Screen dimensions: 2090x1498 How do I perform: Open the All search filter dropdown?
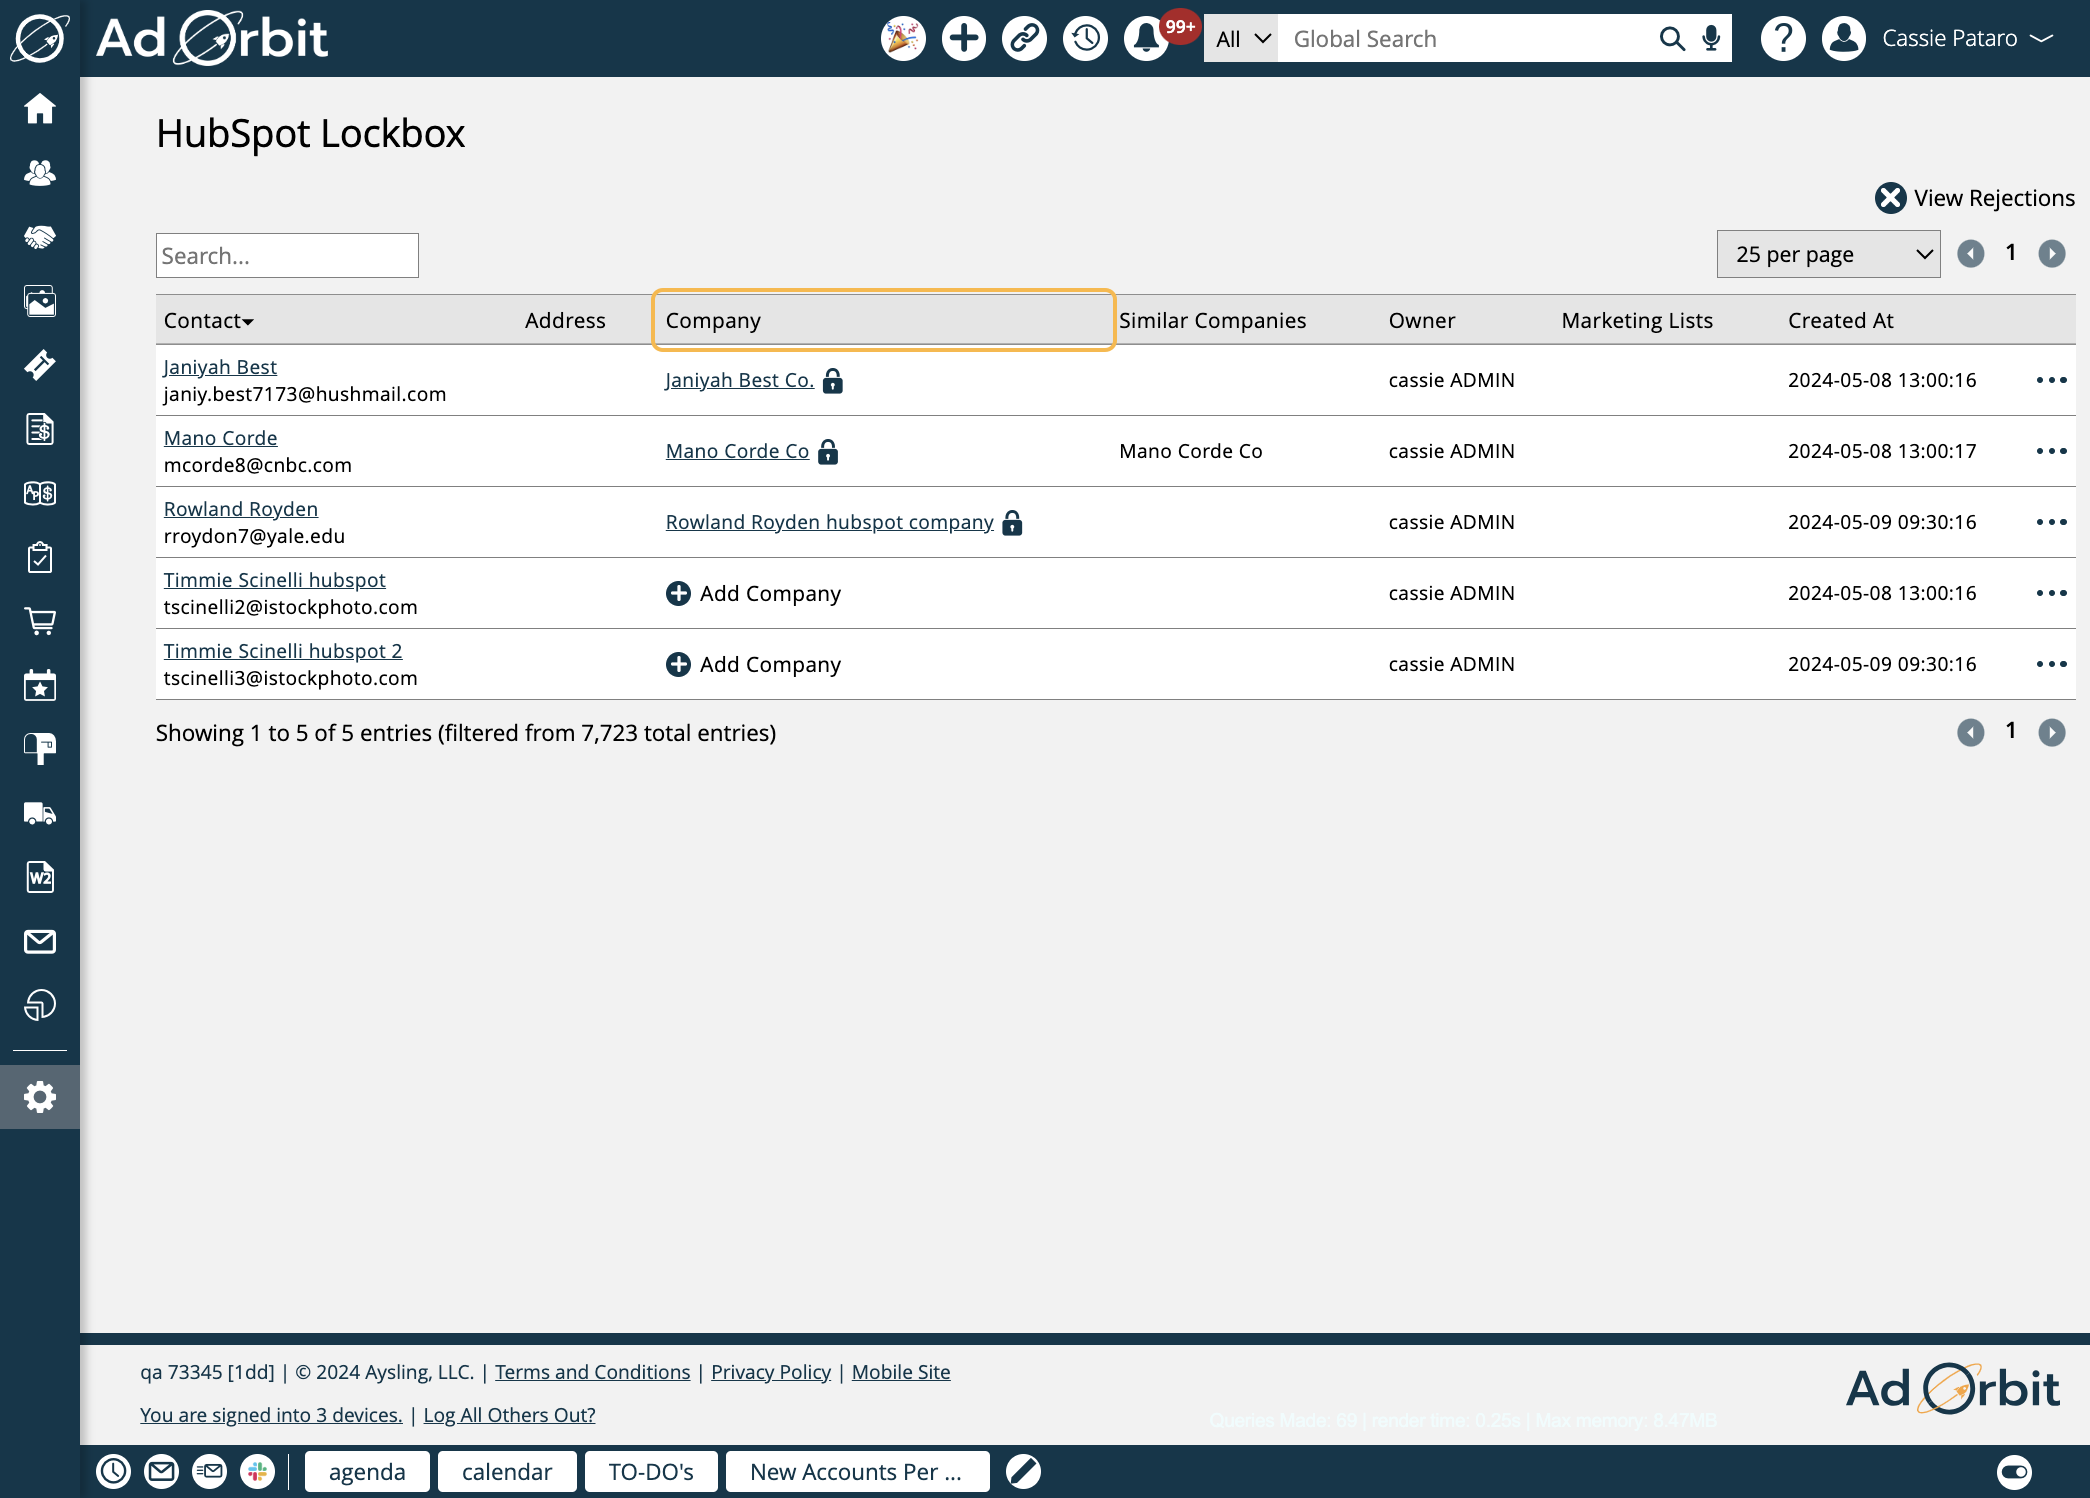1240,39
